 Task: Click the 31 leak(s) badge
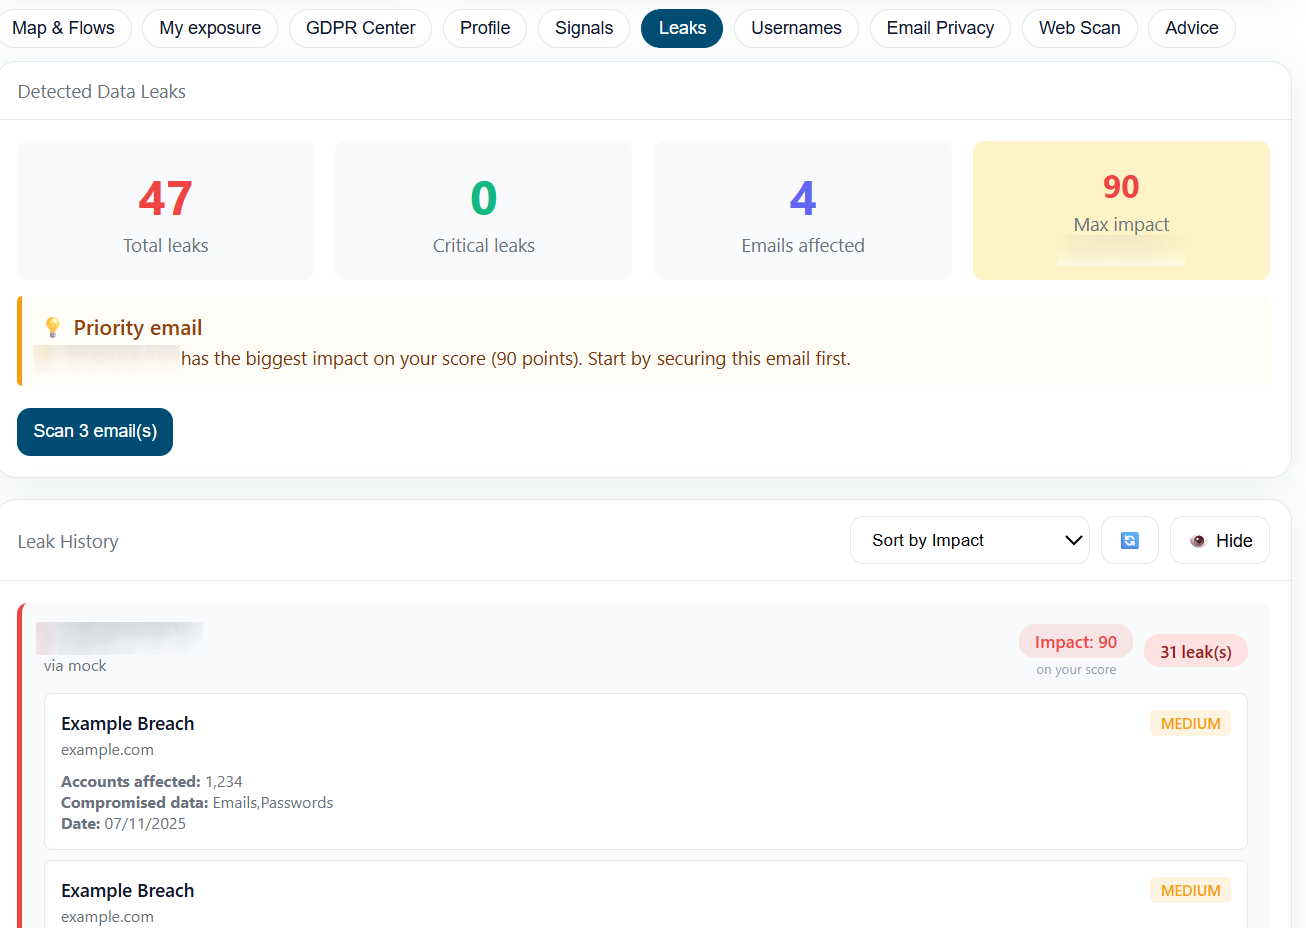tap(1196, 651)
